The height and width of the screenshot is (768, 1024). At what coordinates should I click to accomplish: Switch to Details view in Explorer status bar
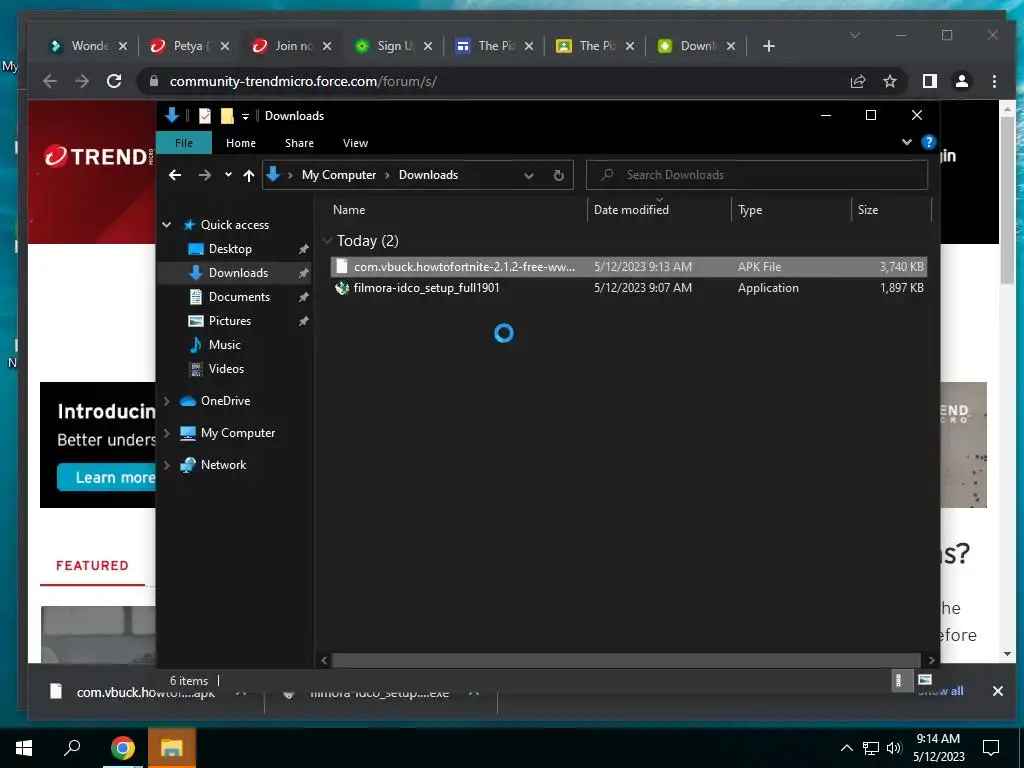click(x=899, y=680)
